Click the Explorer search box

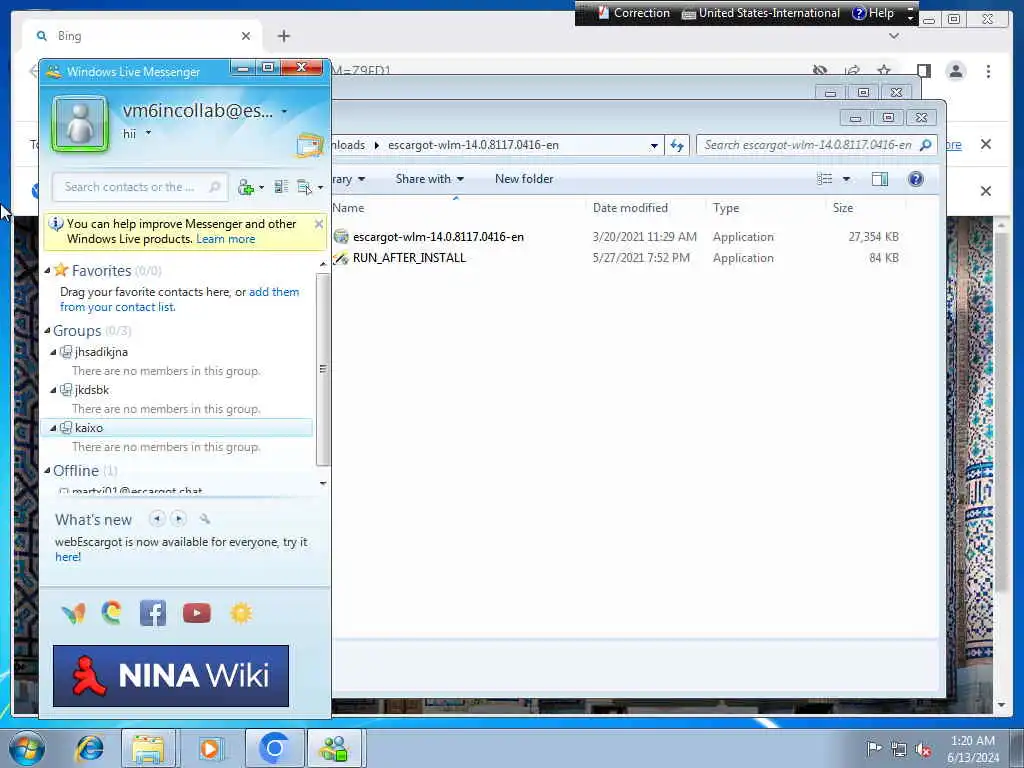816,145
